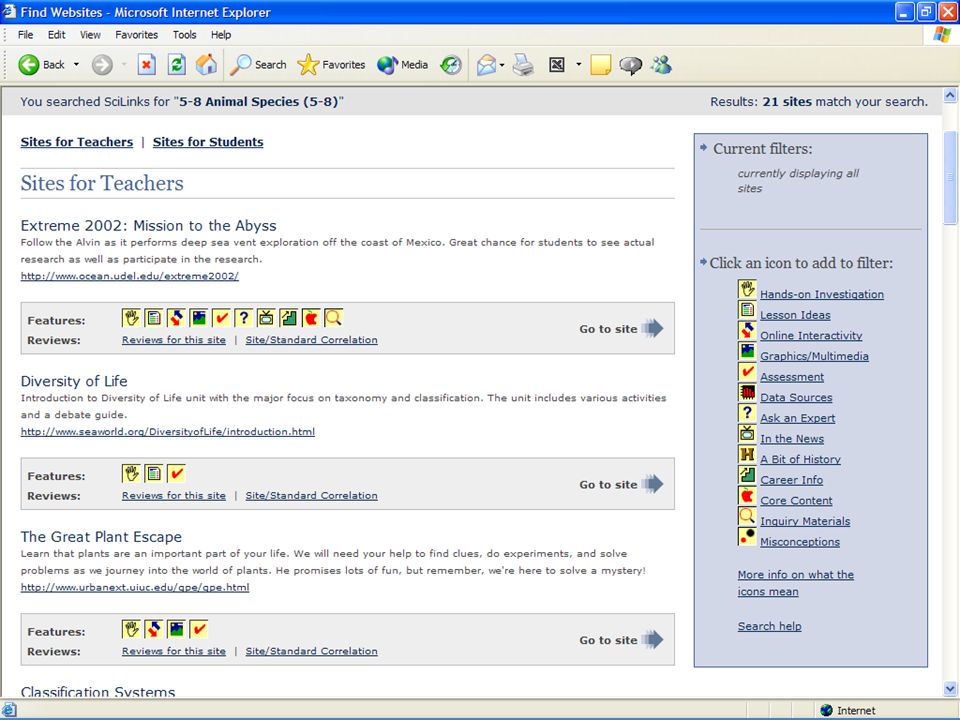Open Site/Standard Correlation under Diversity of Life
The image size is (960, 720).
pyautogui.click(x=312, y=495)
